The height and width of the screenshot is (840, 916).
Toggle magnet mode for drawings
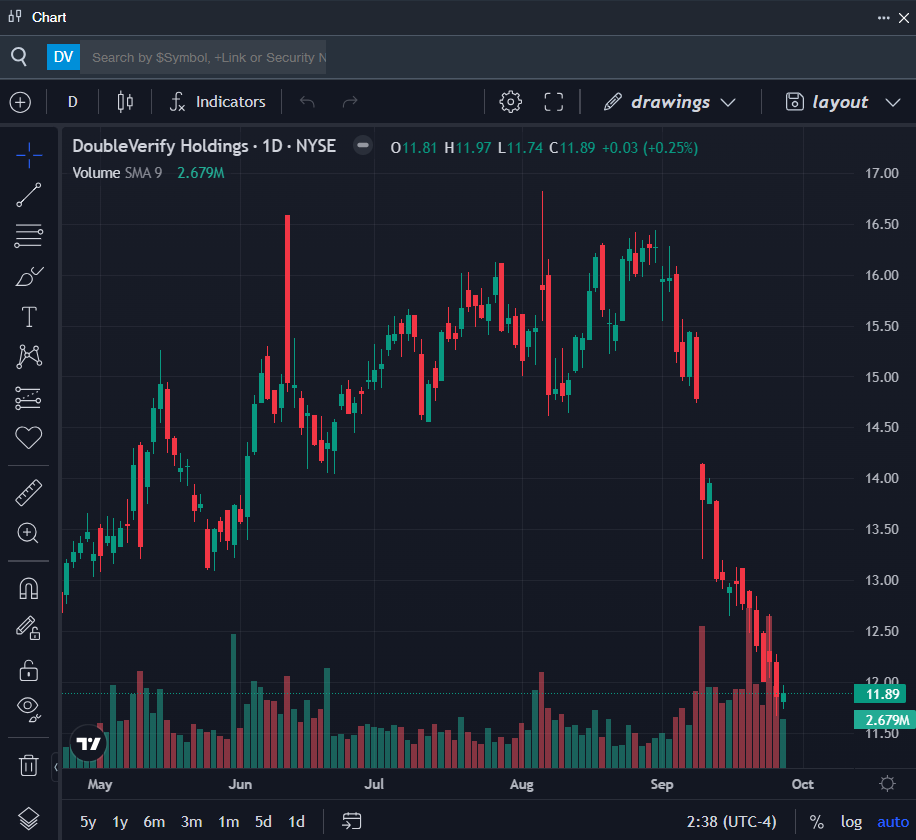tap(29, 588)
